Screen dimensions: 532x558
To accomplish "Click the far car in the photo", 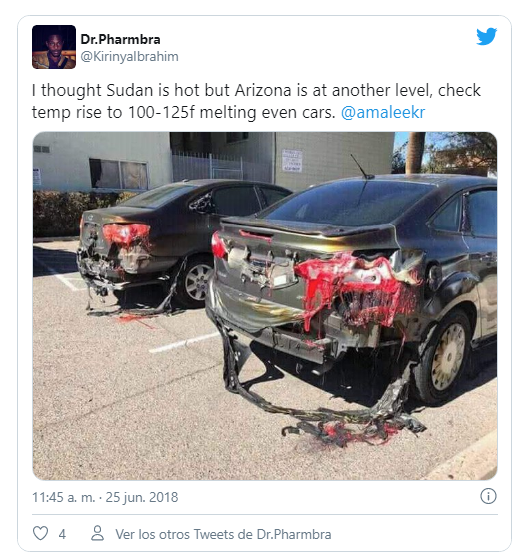I will (178, 246).
